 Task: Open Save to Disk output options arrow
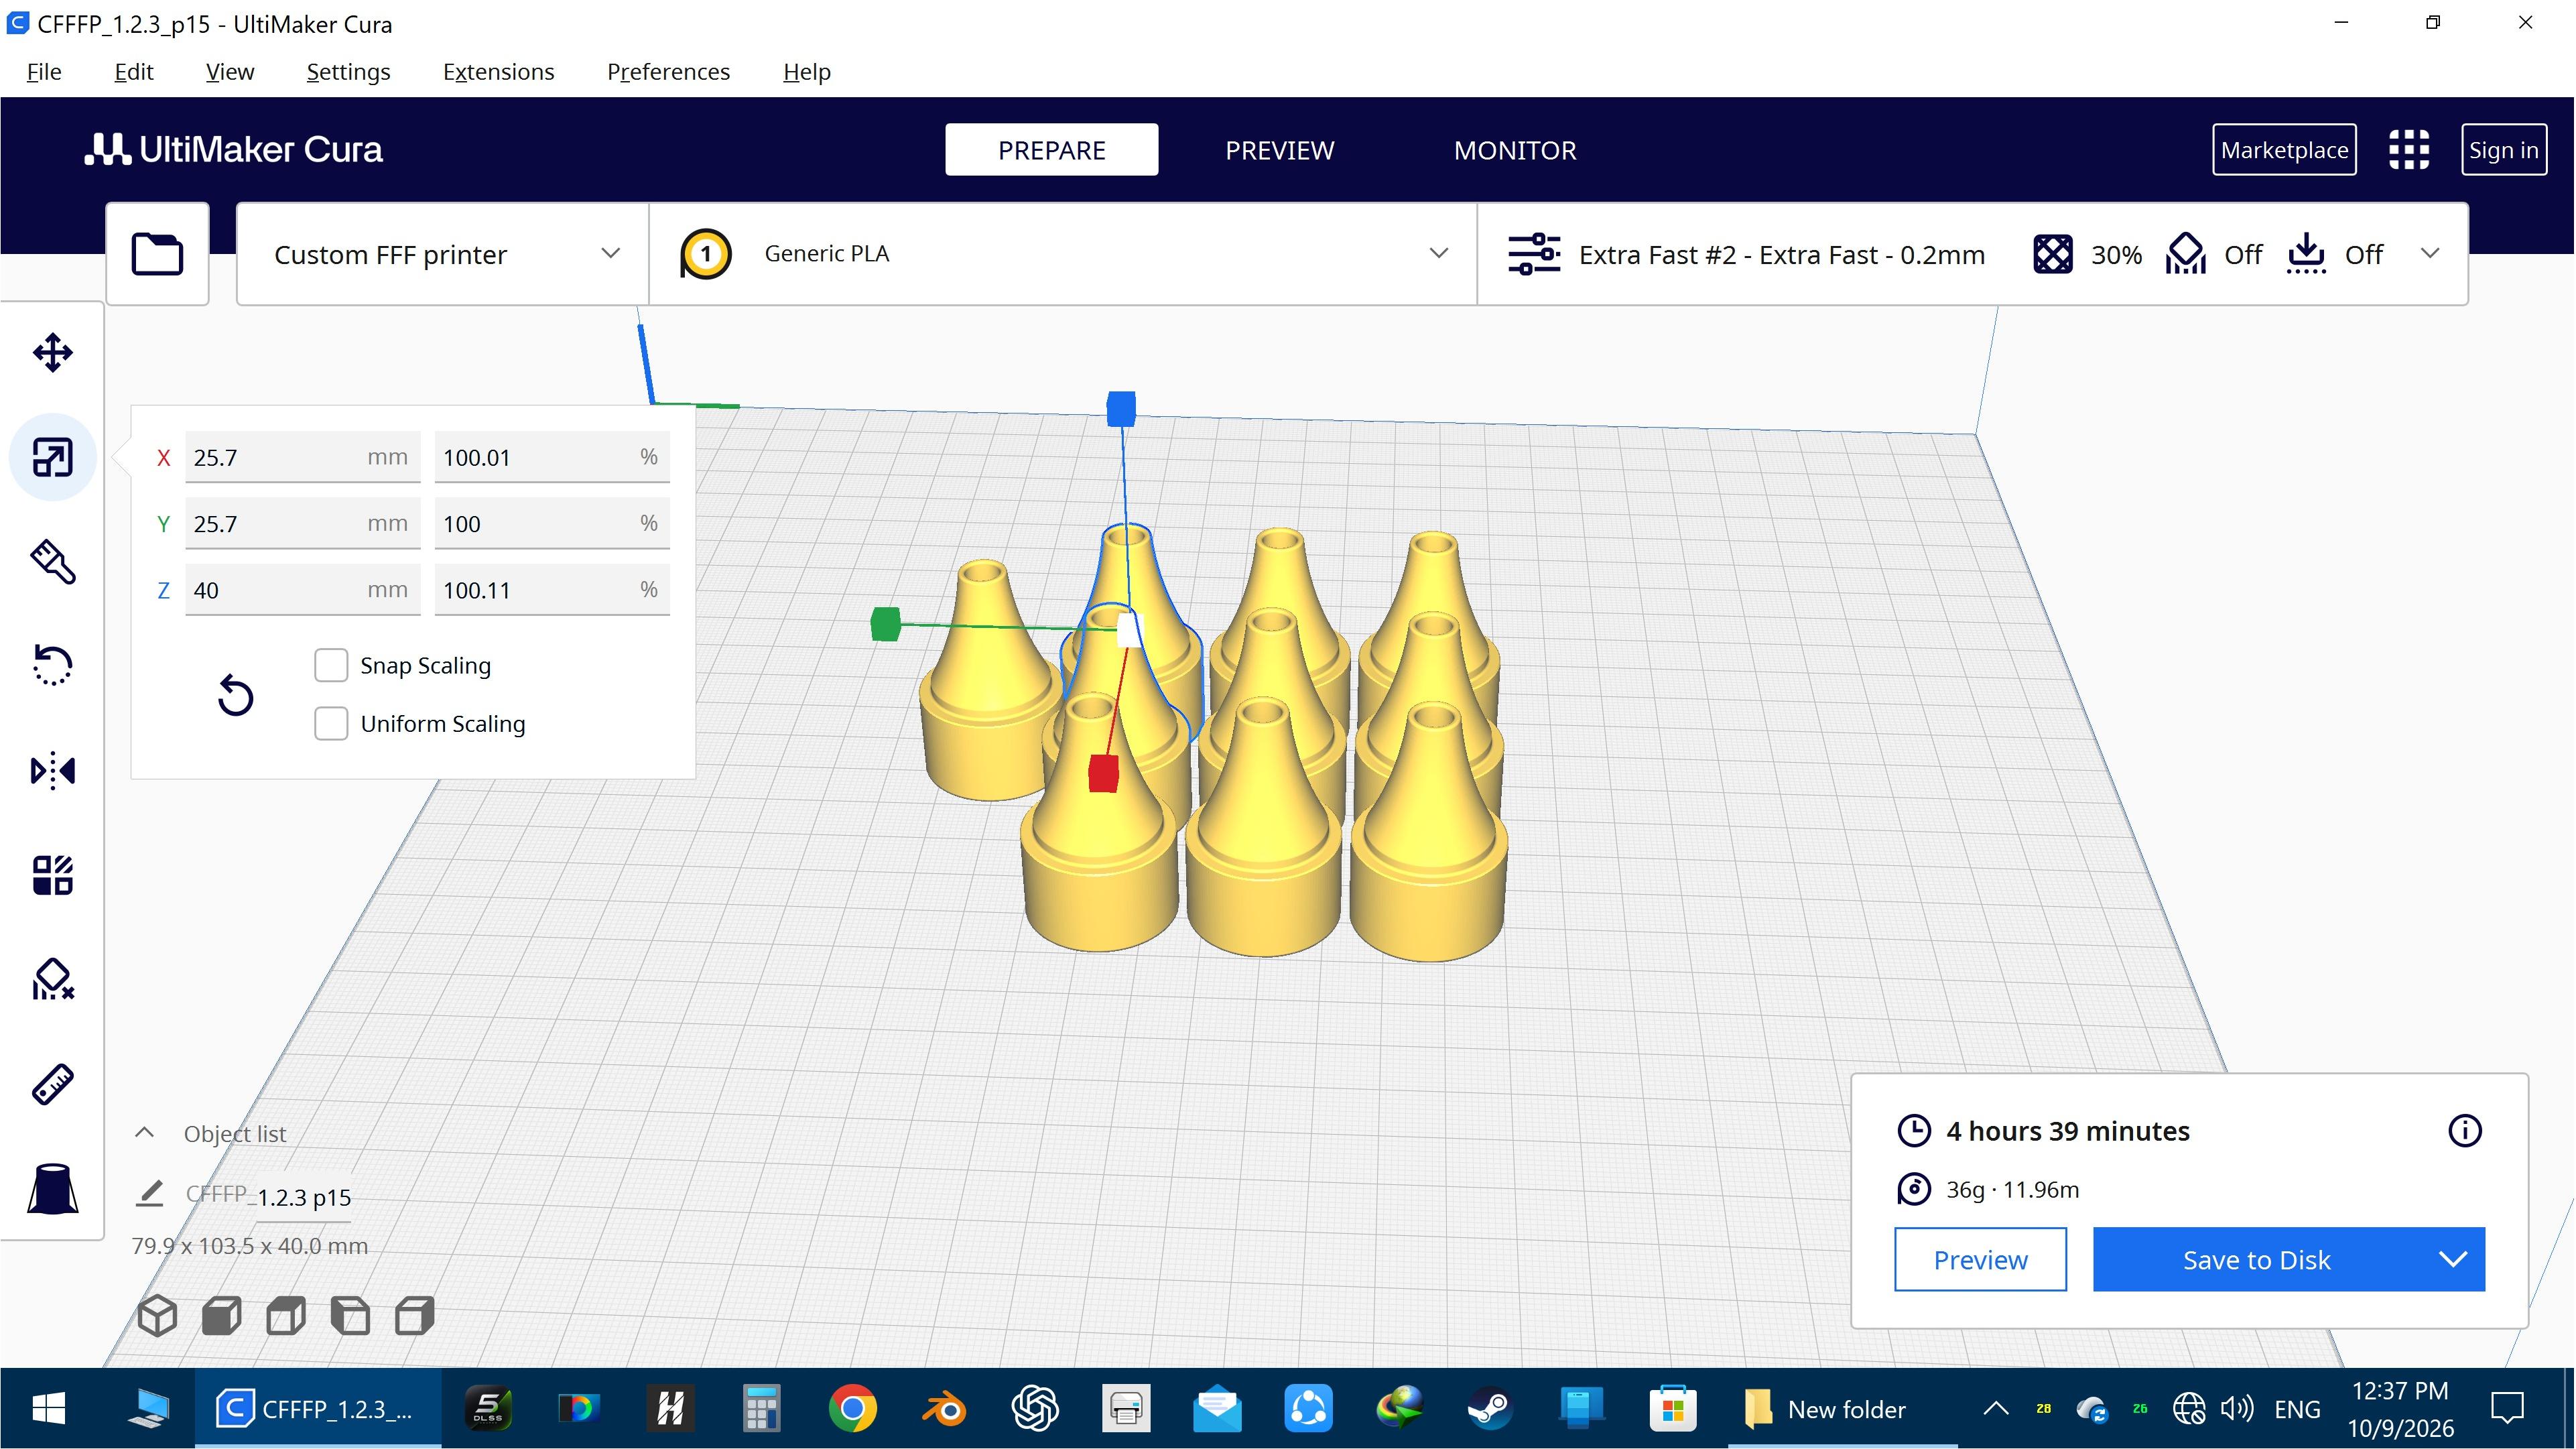2452,1259
